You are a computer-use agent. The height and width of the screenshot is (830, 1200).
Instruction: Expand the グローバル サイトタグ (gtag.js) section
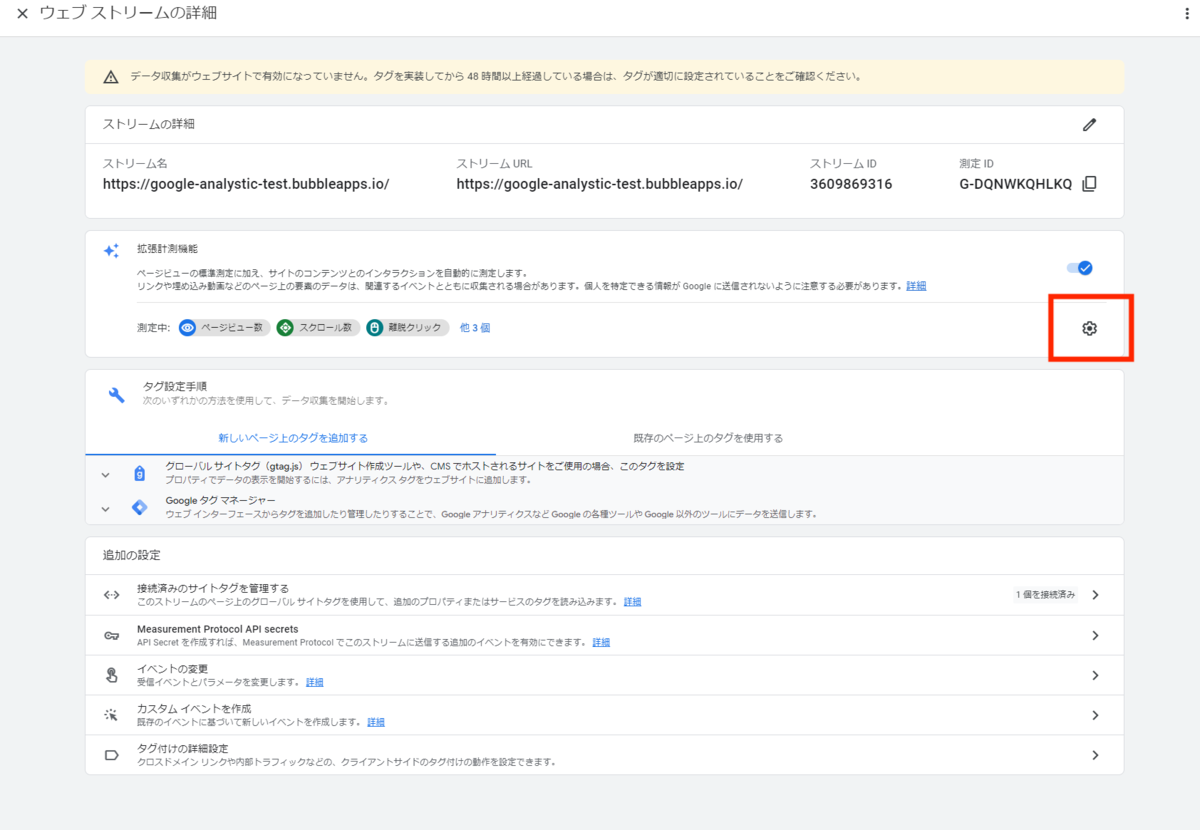(x=105, y=474)
